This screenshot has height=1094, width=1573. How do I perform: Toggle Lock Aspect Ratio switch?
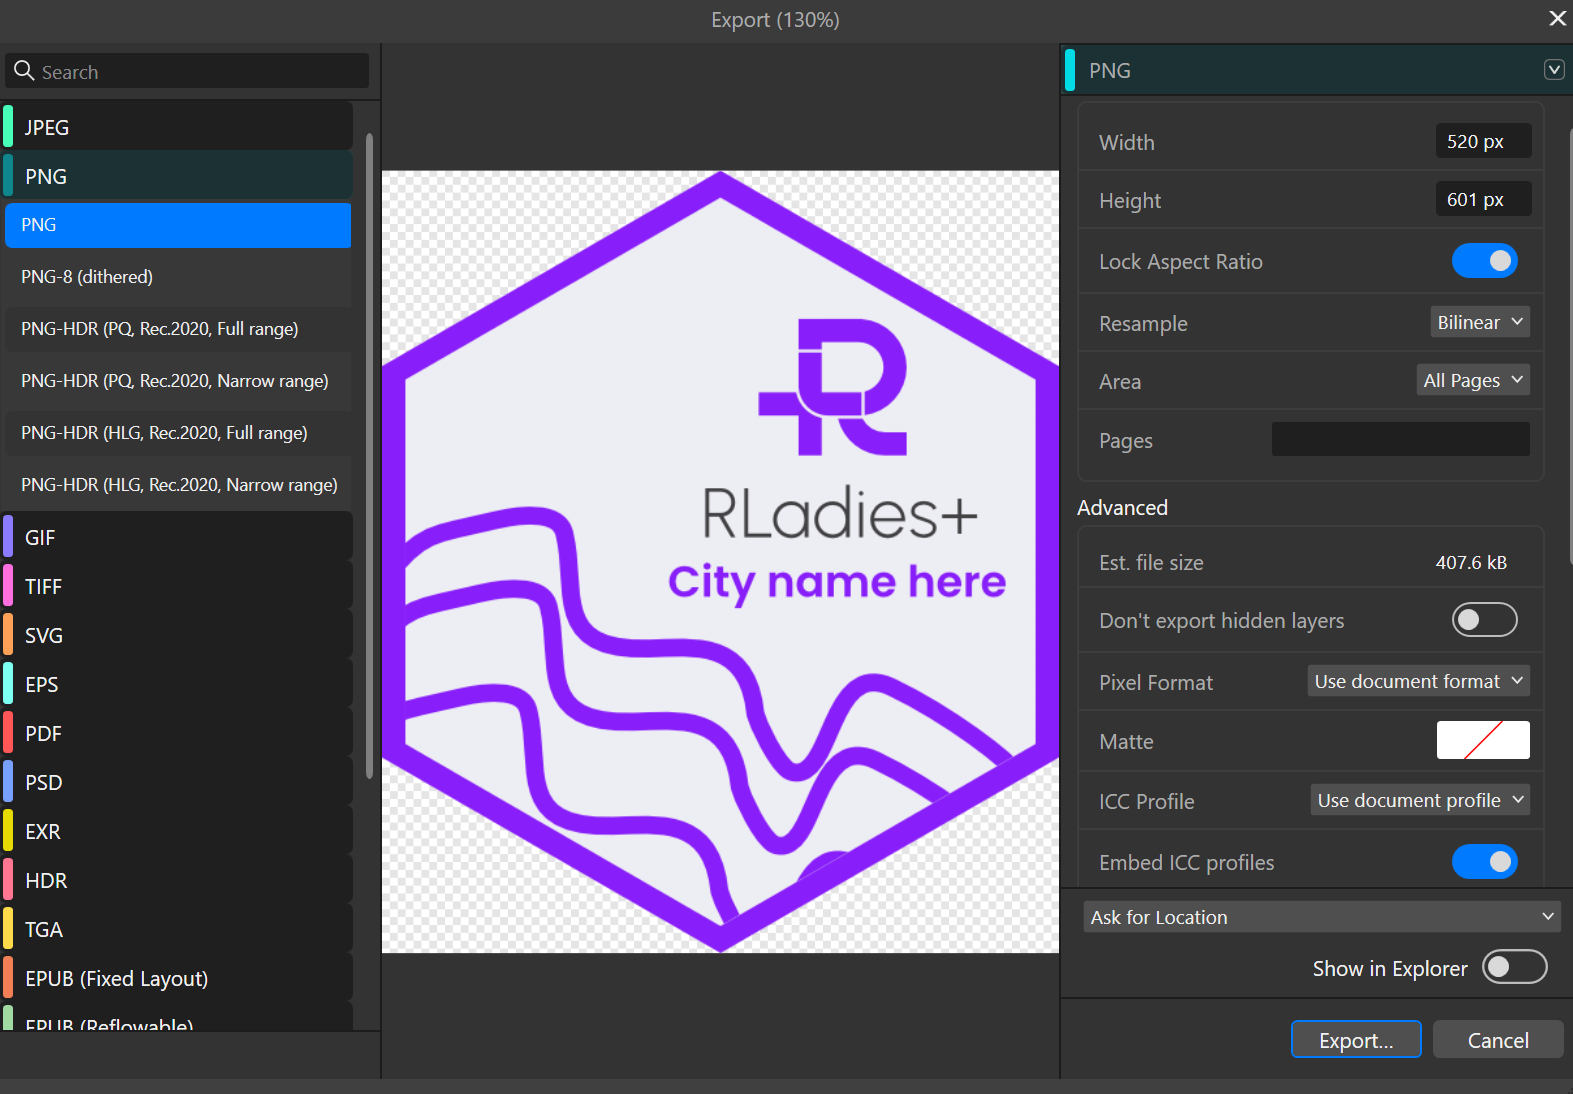(1484, 261)
